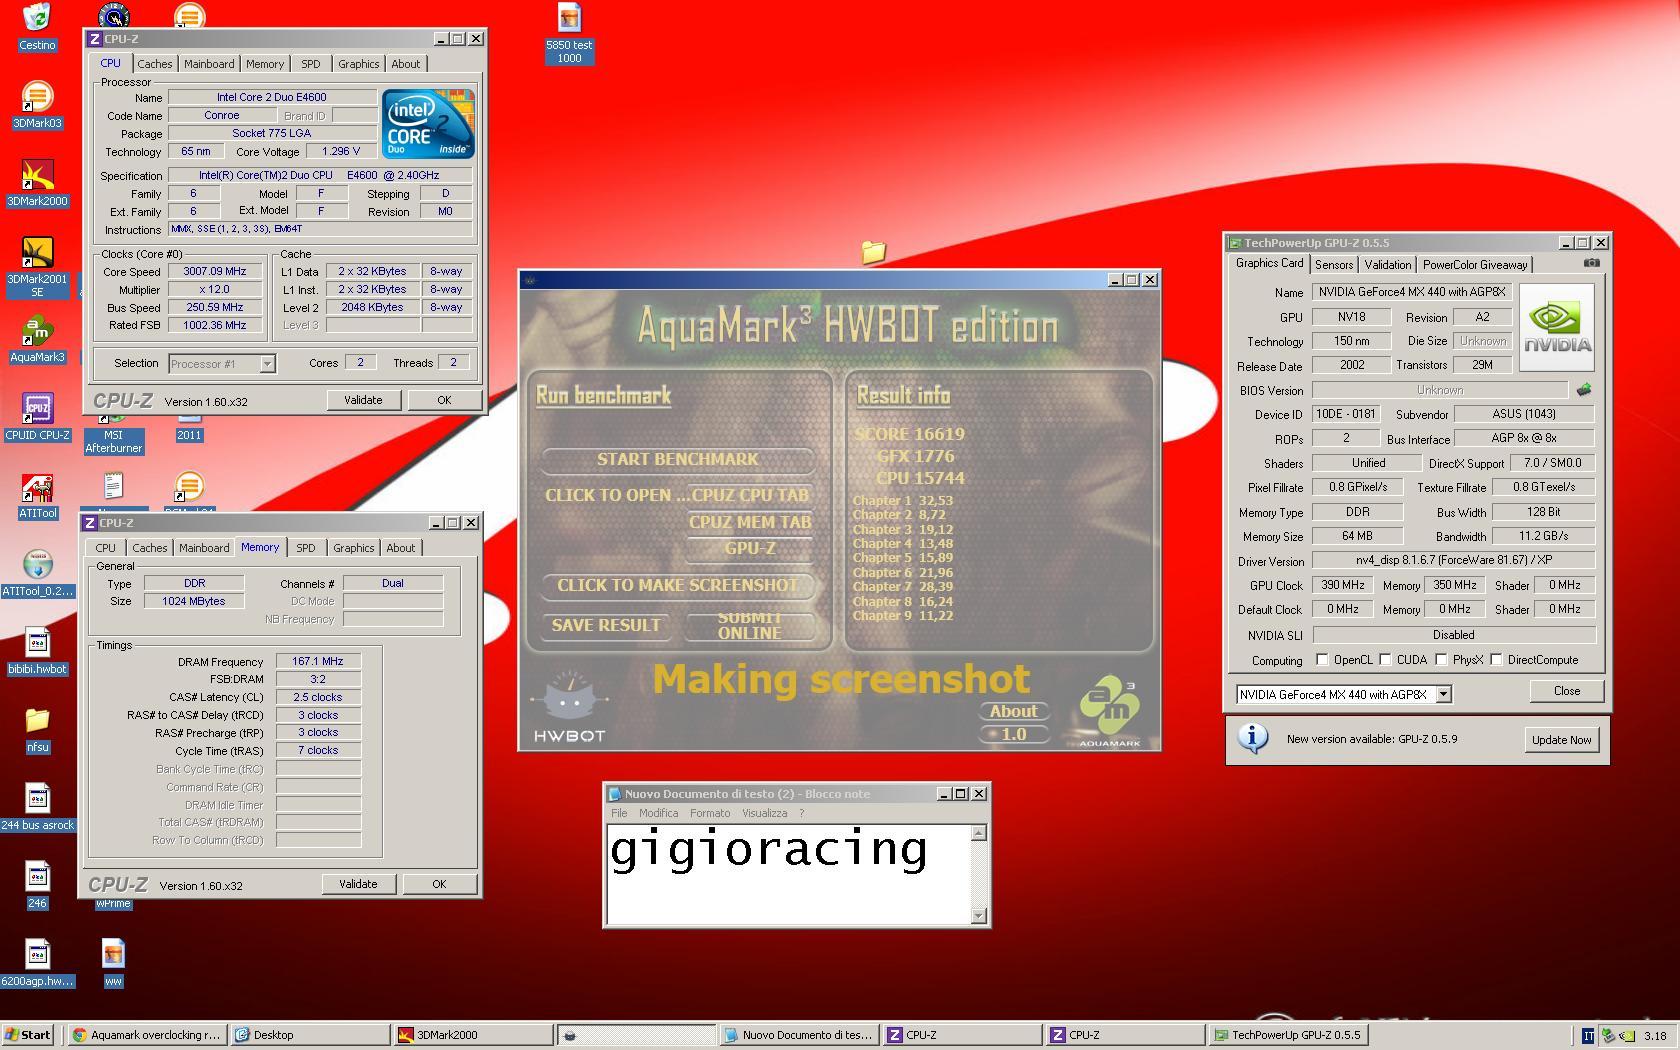Viewport: 1680px width, 1050px height.
Task: Open the yellow folder above AquaMark window
Action: coord(874,252)
